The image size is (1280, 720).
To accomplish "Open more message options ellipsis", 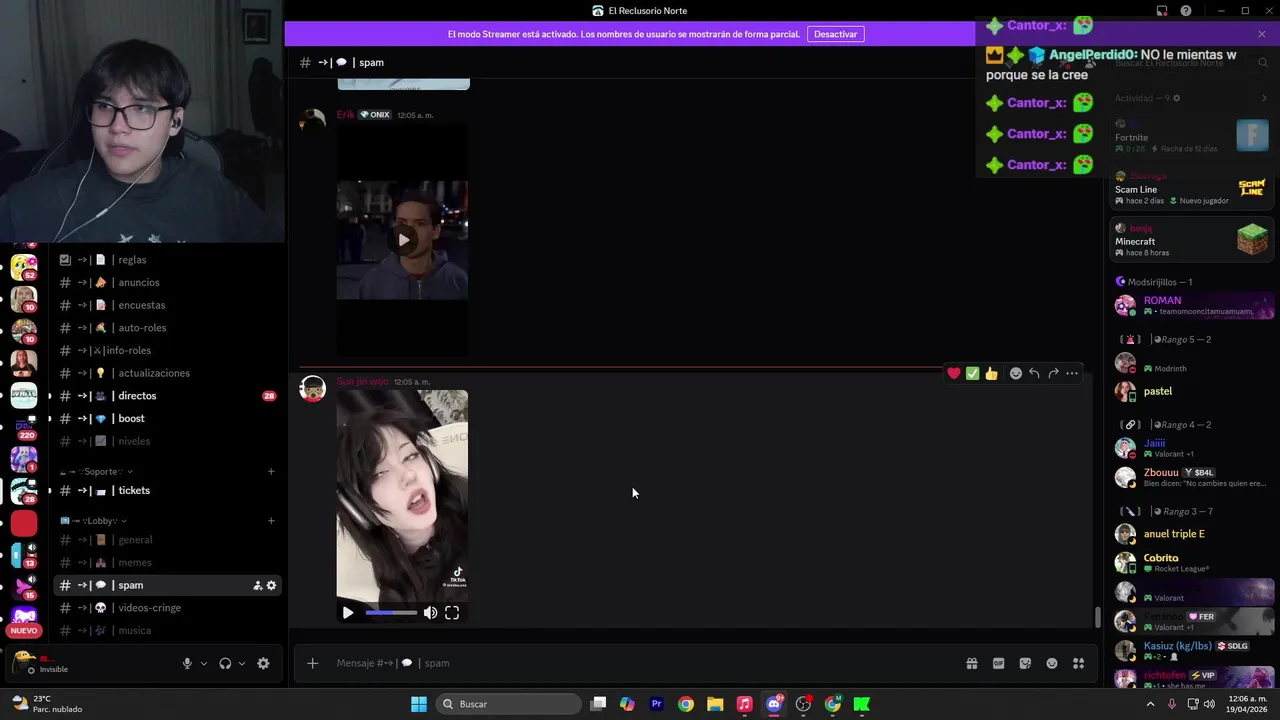I will (1072, 373).
